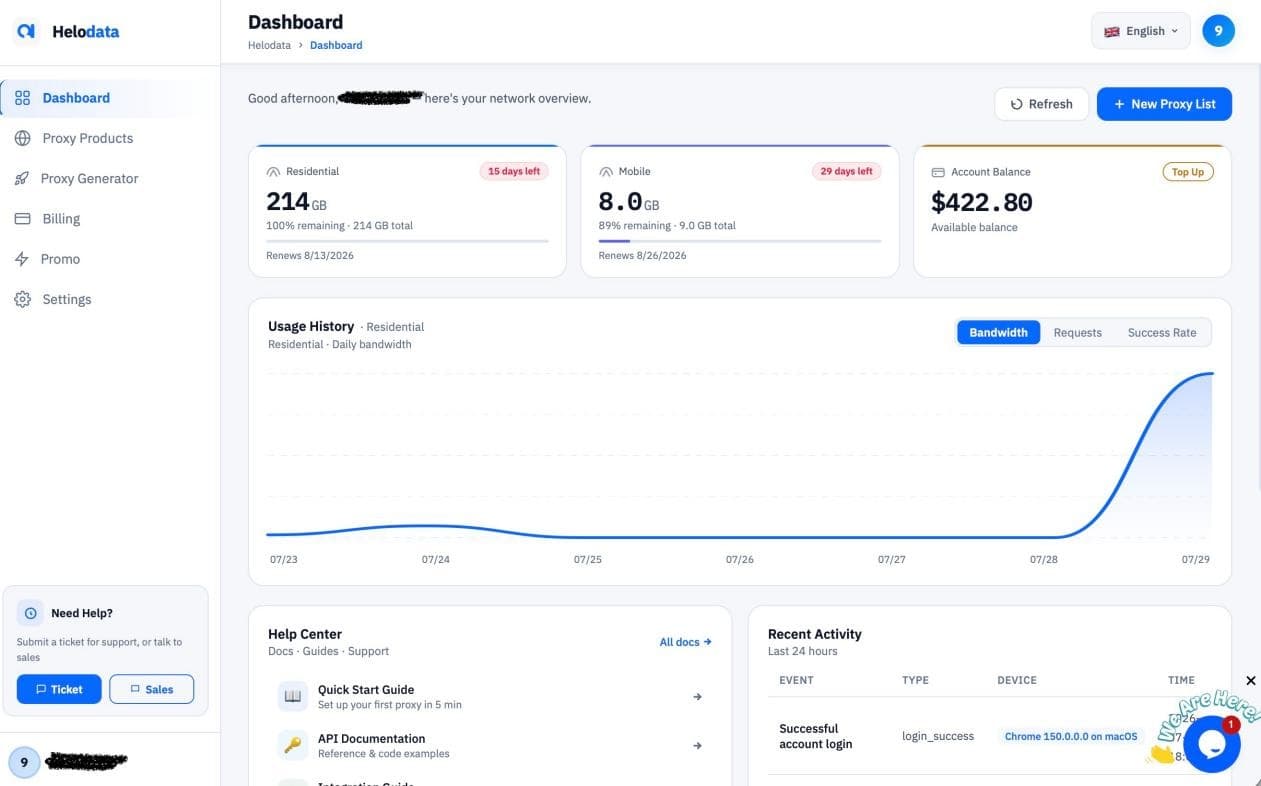The image size is (1261, 786).
Task: Click Renews 8/26/2026 text
Action: click(x=642, y=255)
